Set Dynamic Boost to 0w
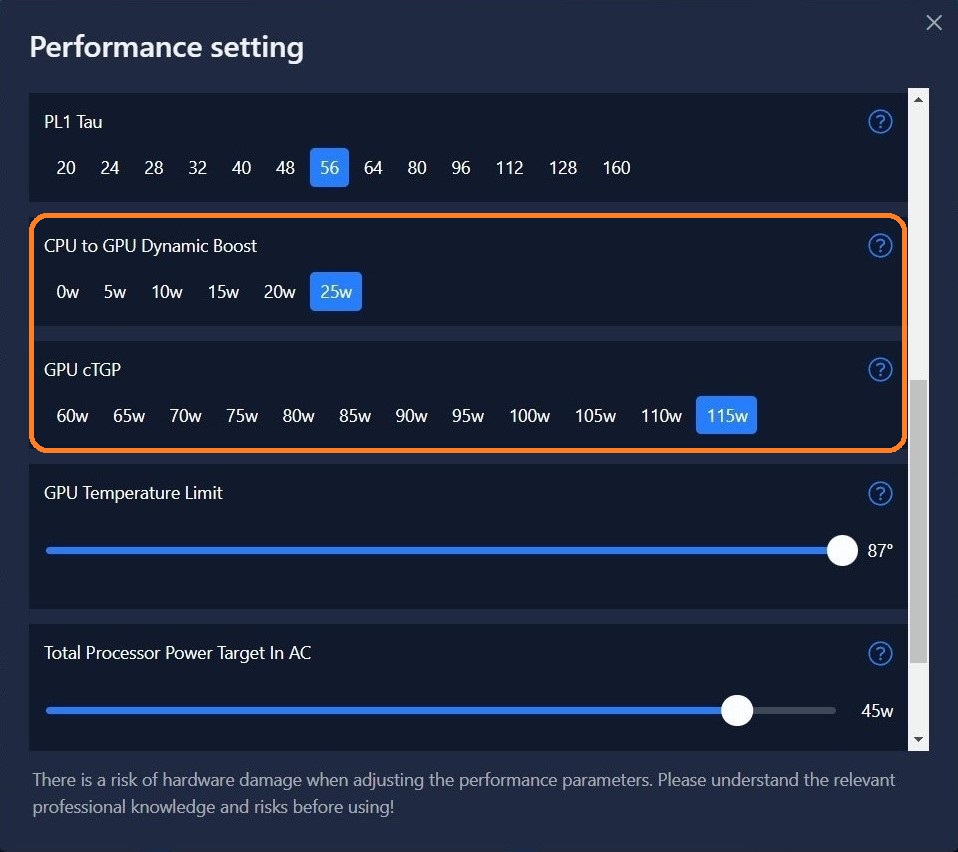This screenshot has width=958, height=852. tap(68, 292)
